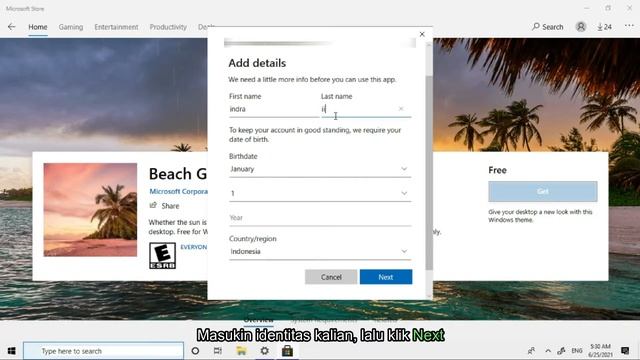Click the Get button

(542, 191)
